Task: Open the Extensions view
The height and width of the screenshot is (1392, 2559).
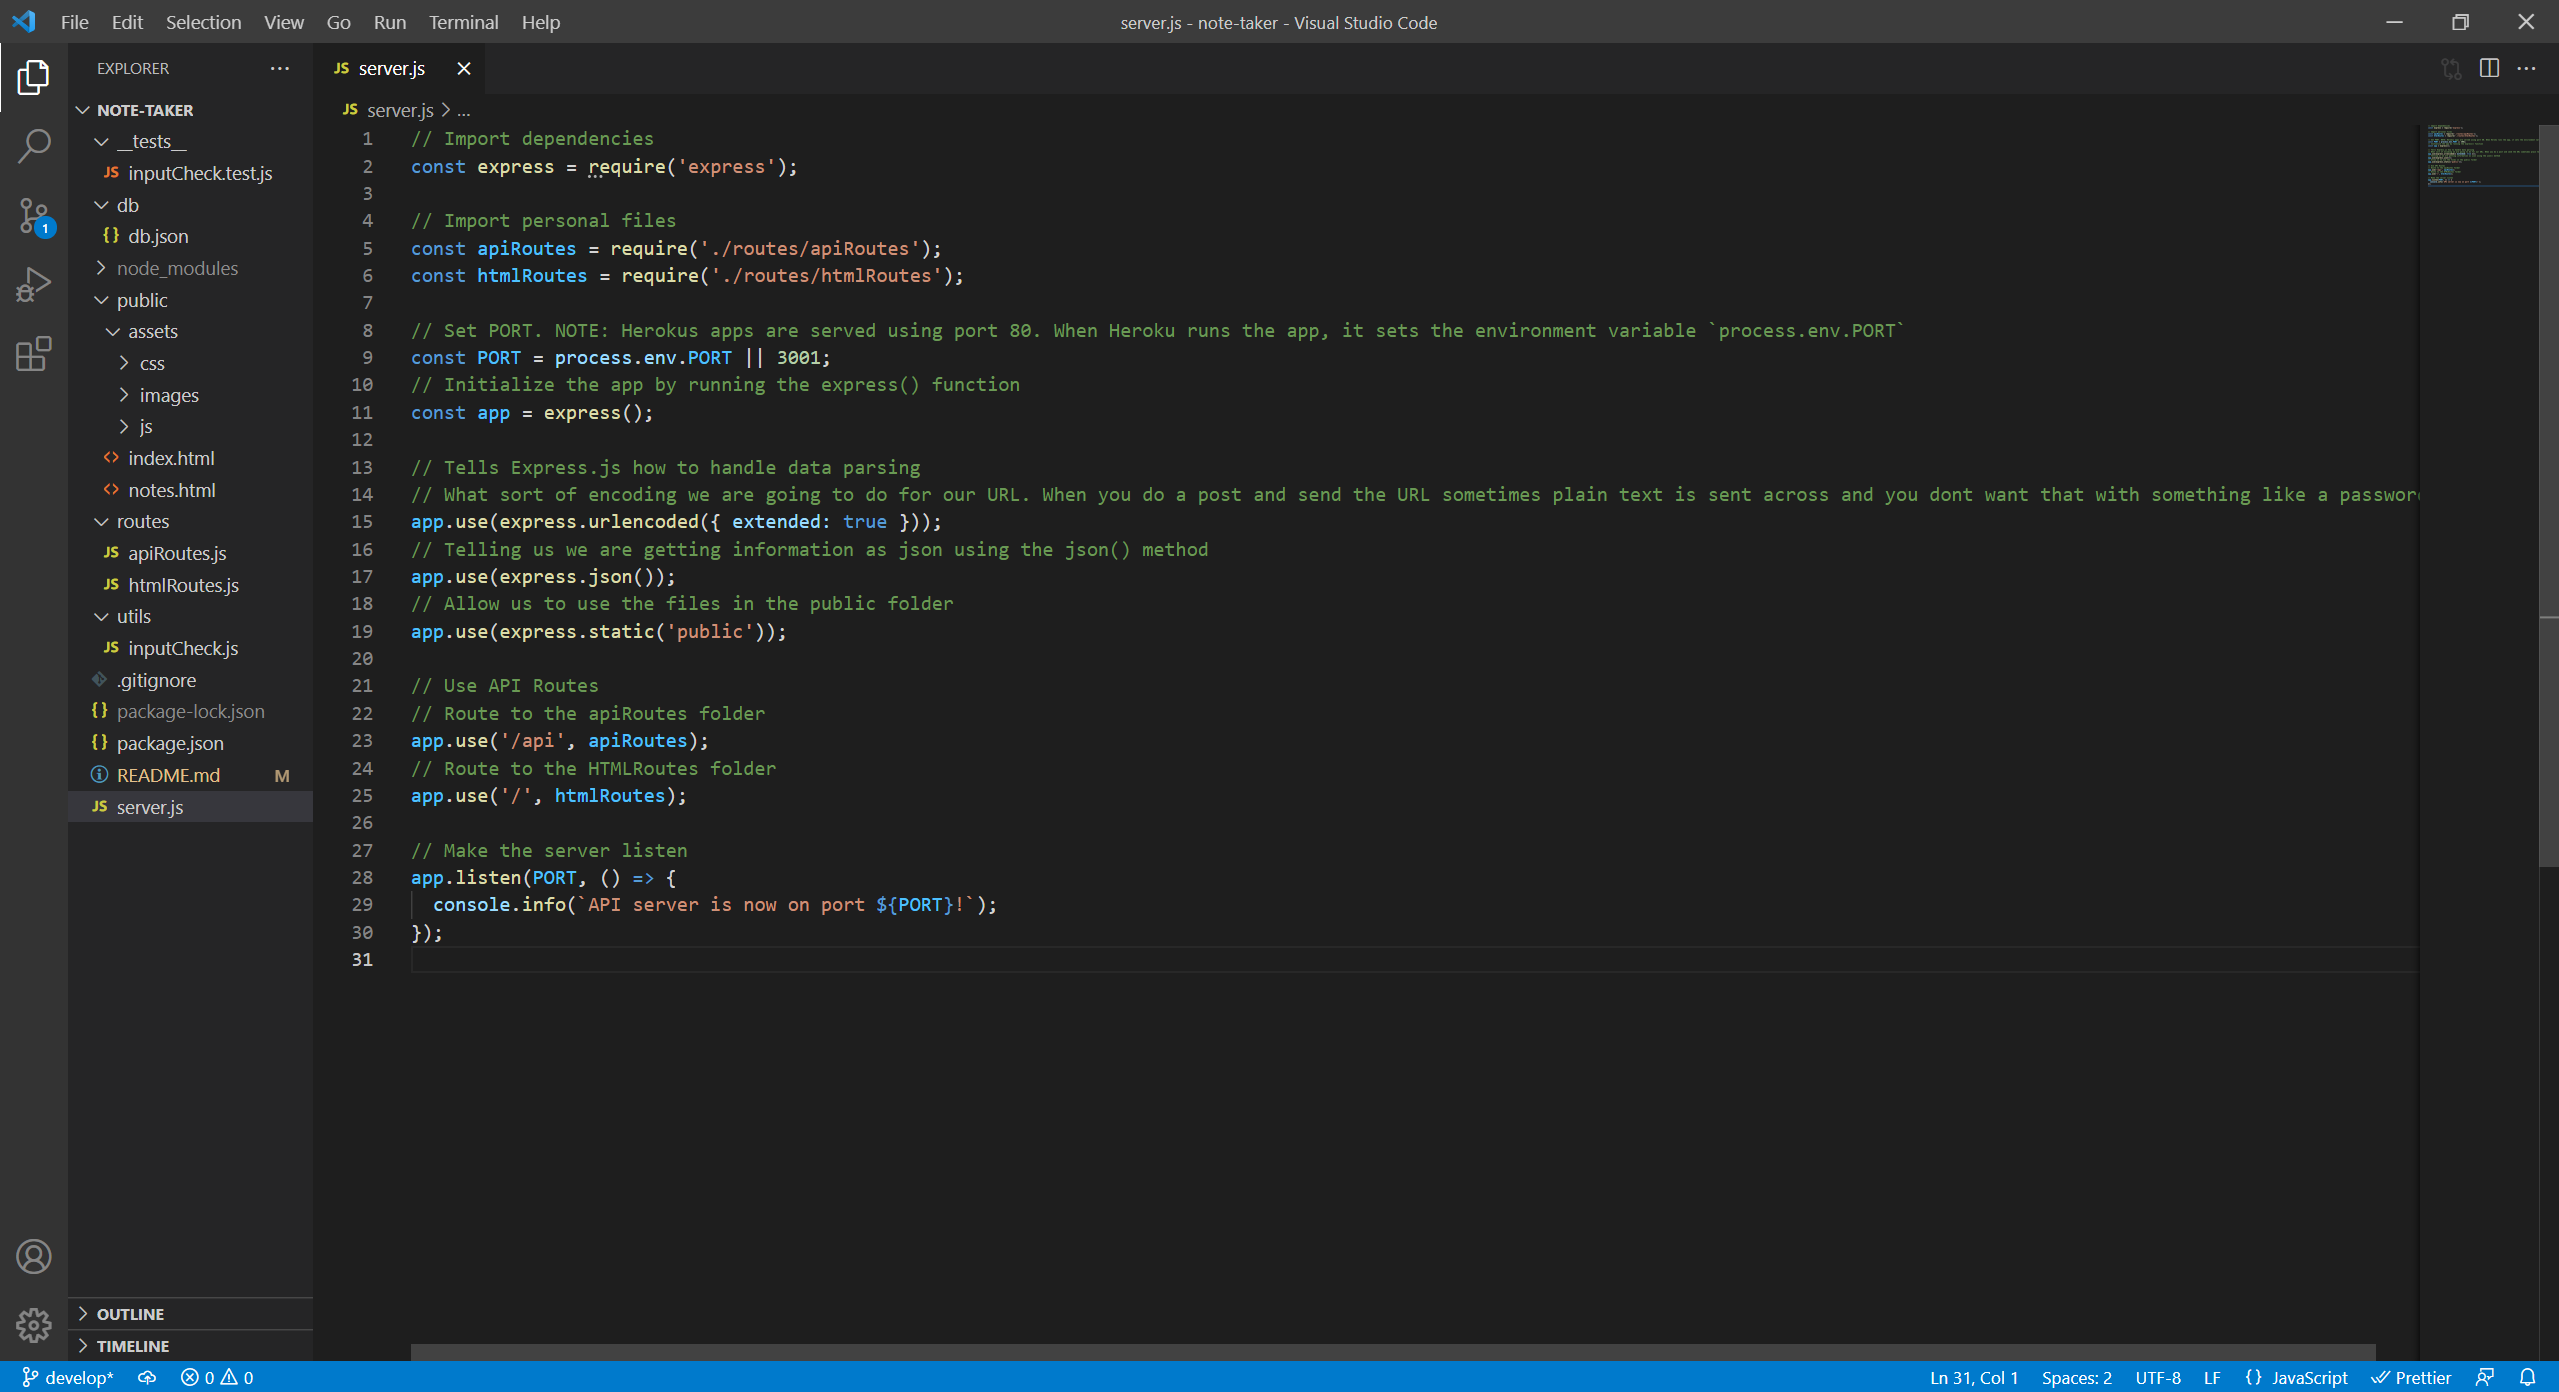Action: (x=33, y=353)
